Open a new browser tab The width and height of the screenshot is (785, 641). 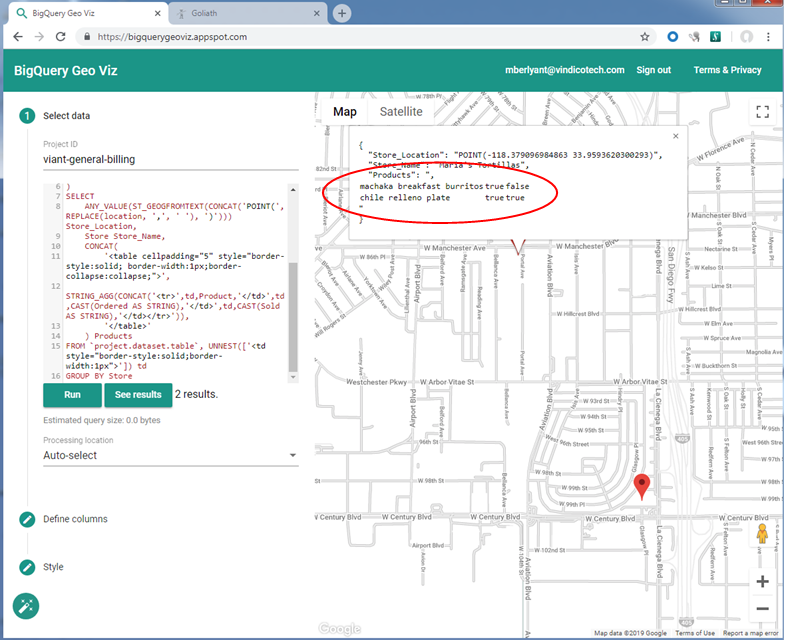(x=342, y=14)
